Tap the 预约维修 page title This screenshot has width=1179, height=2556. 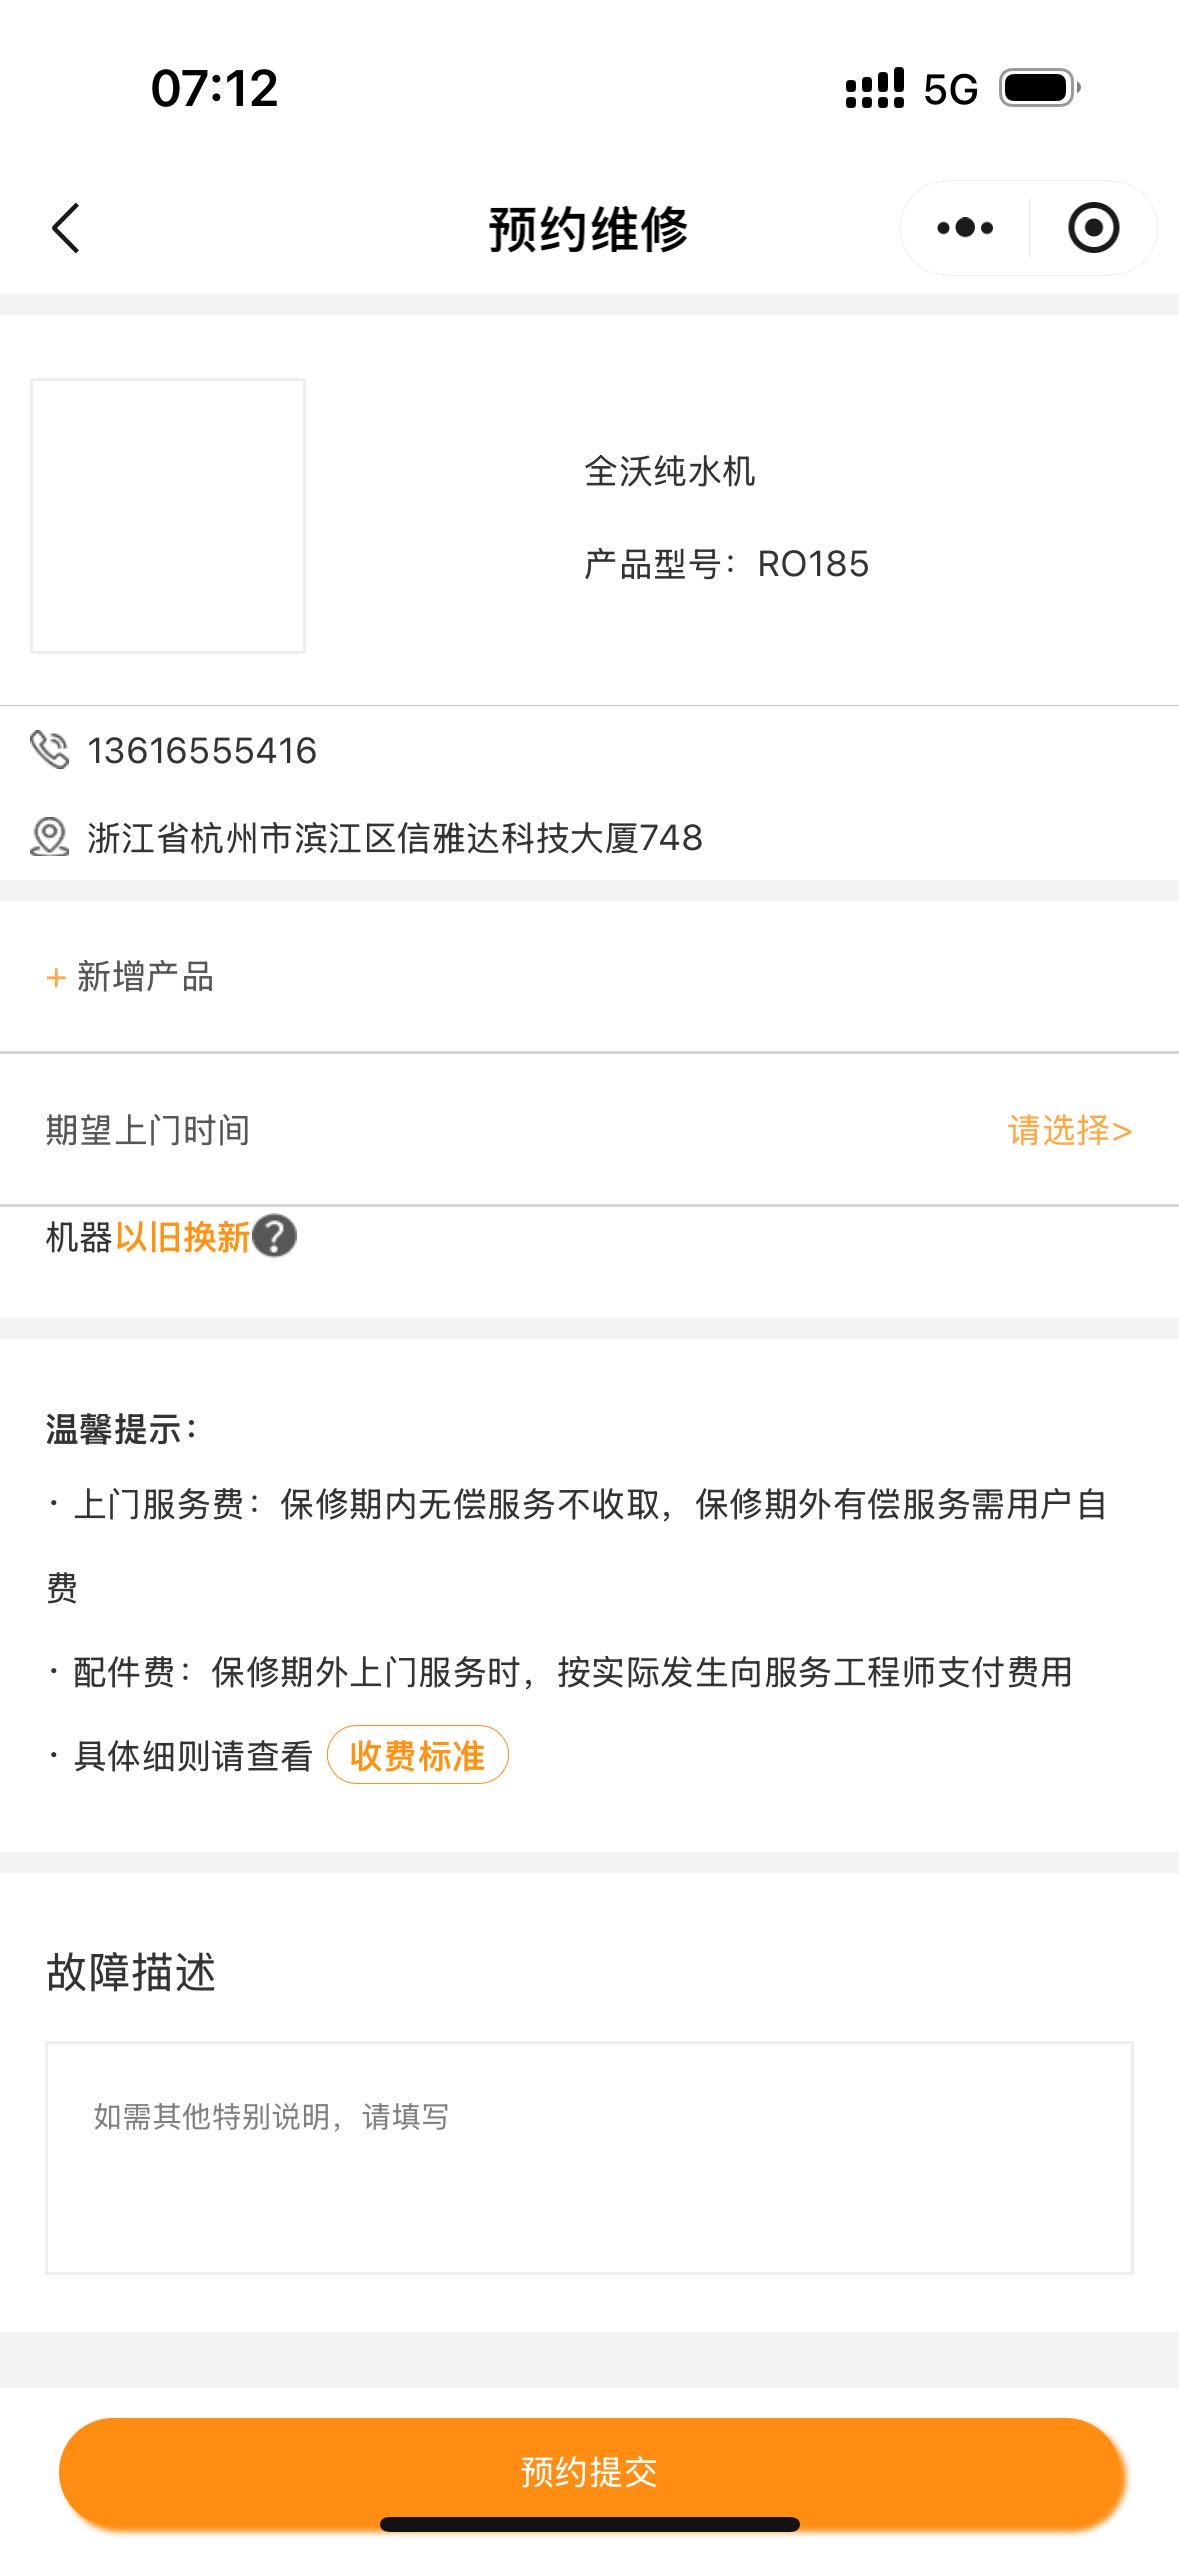pyautogui.click(x=588, y=229)
